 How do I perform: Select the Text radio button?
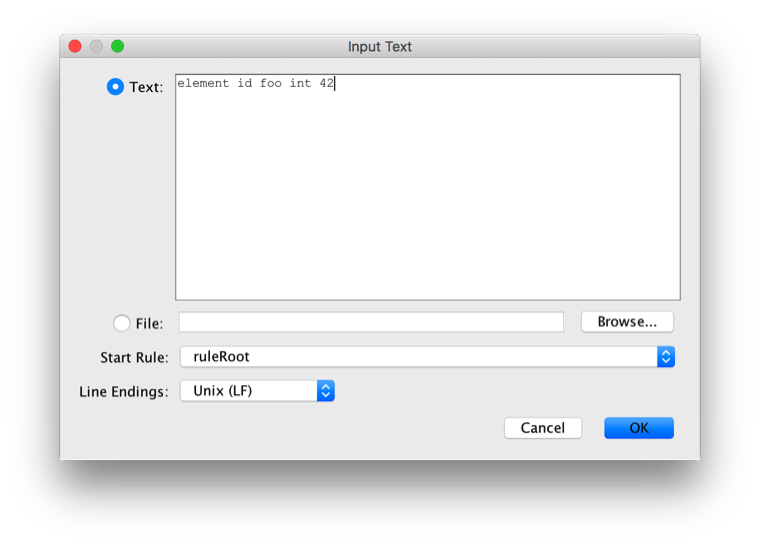click(x=115, y=87)
